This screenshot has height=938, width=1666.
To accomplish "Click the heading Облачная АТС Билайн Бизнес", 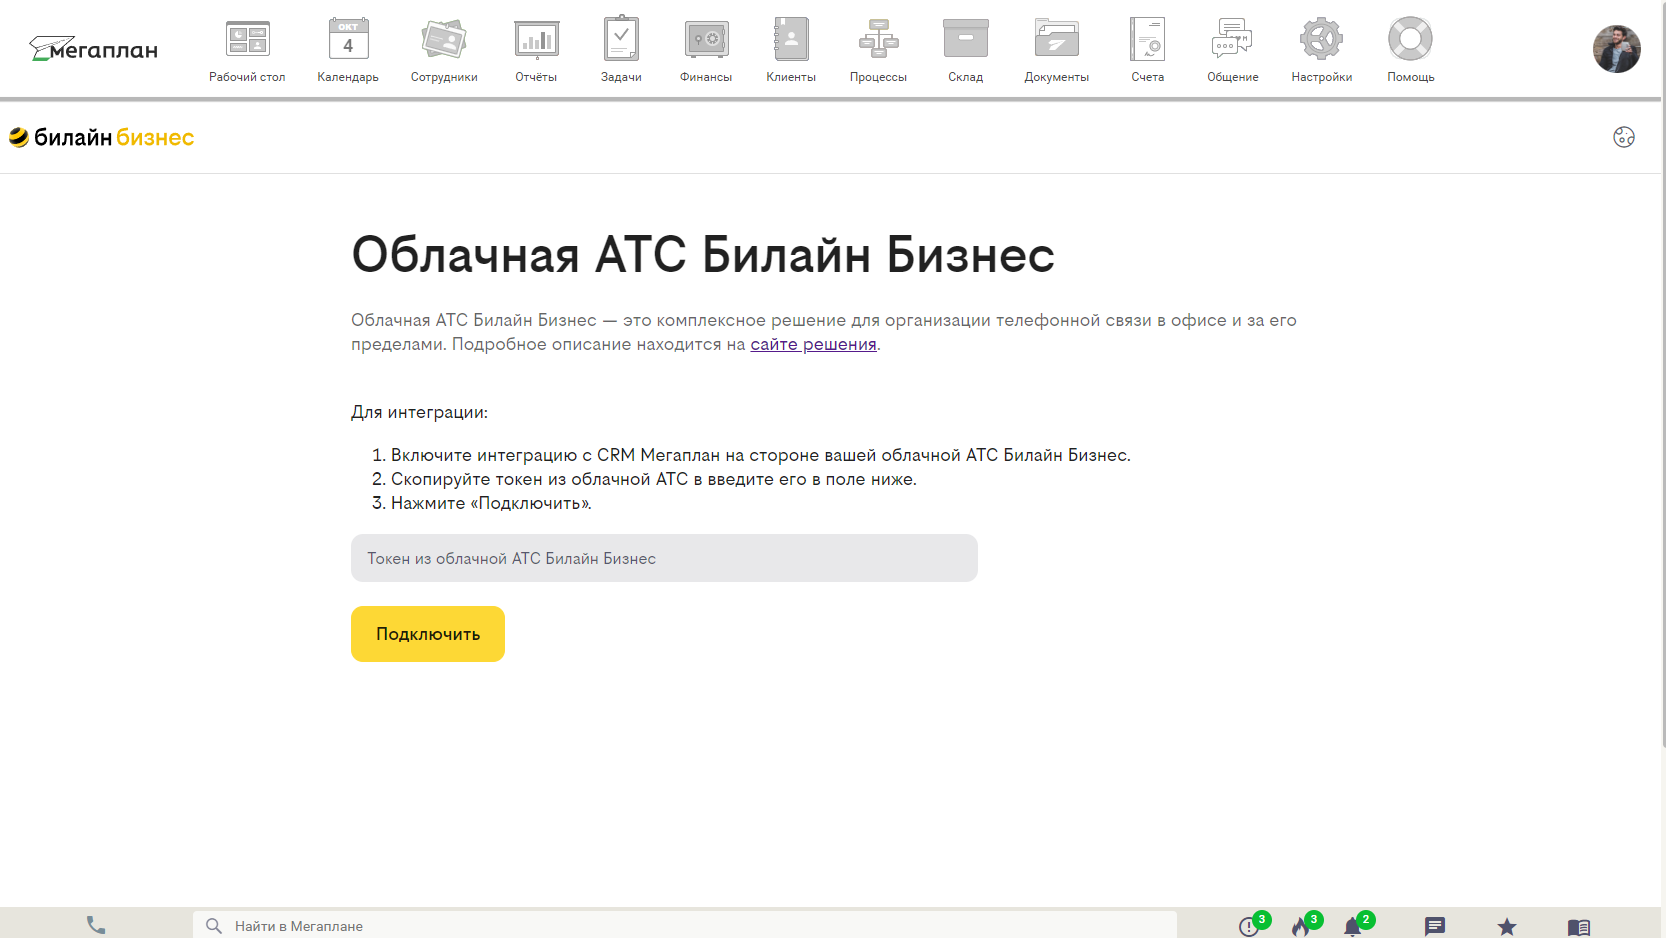I will (x=703, y=254).
